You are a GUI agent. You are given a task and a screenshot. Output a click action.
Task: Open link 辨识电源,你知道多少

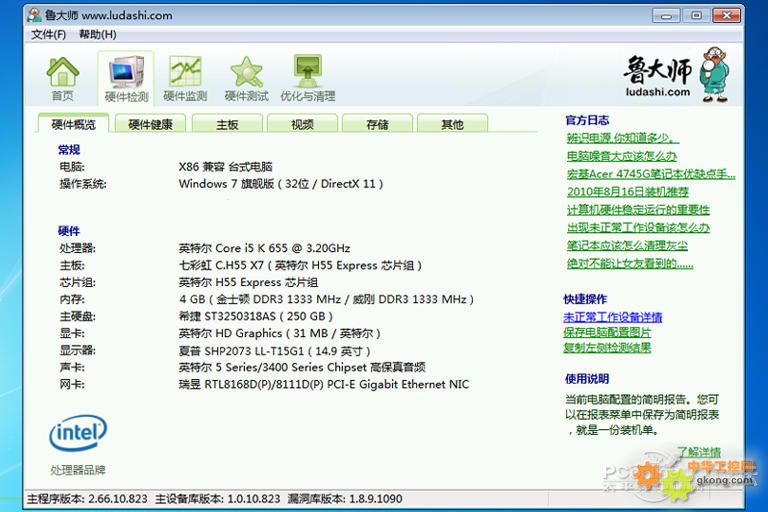click(x=623, y=138)
